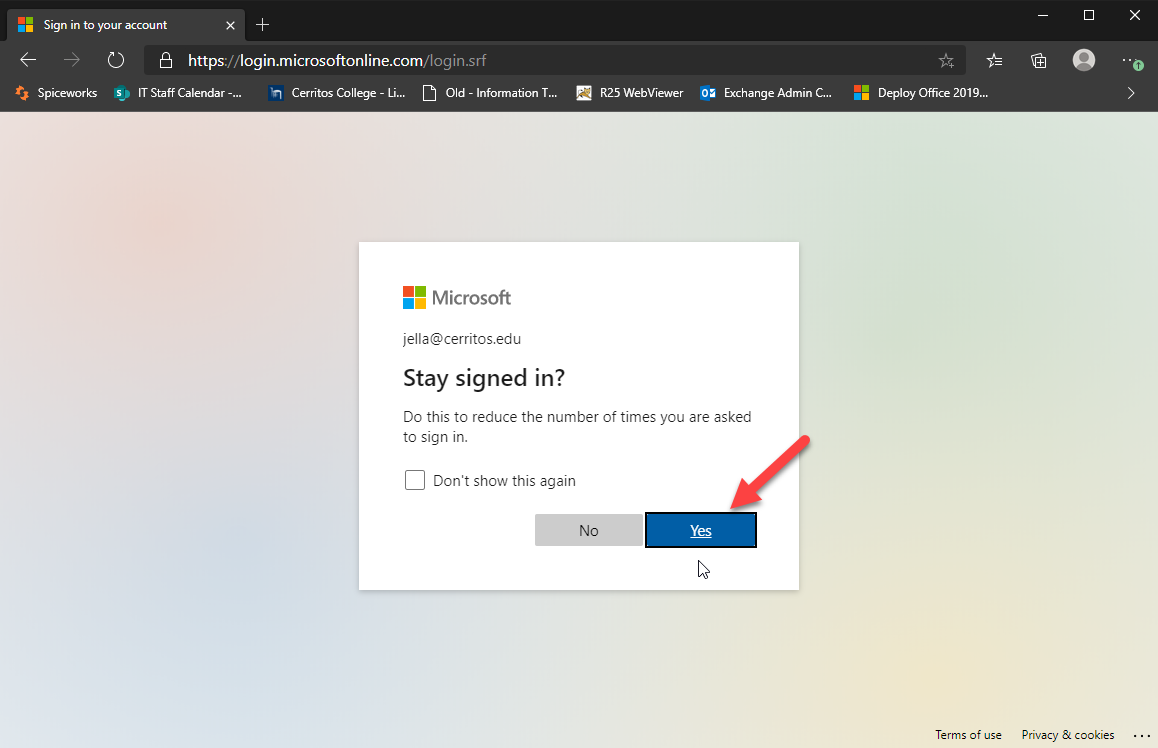1158x748 pixels.
Task: Select the Sign in to your account tab
Action: [126, 24]
